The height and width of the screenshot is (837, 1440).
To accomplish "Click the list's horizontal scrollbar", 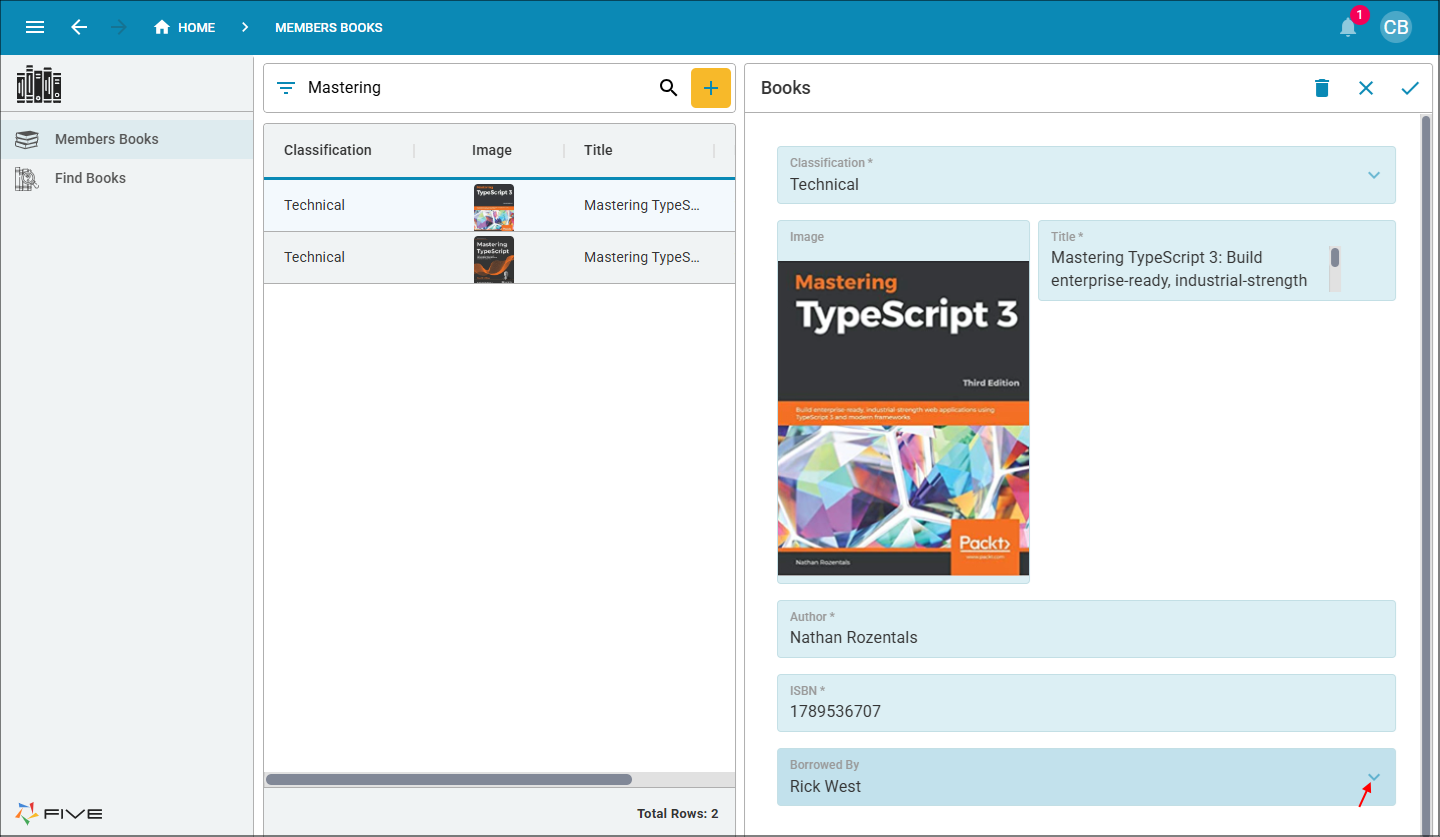I will [x=449, y=779].
